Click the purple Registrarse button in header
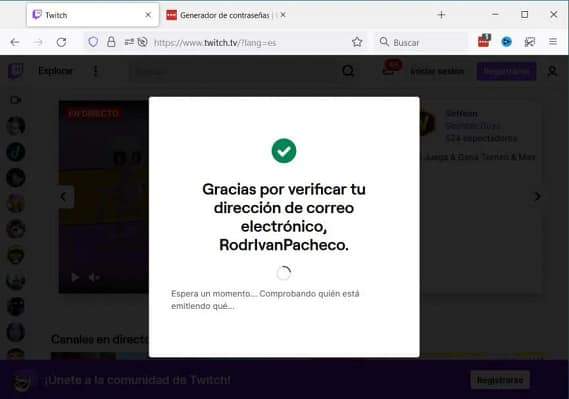The width and height of the screenshot is (569, 399). [x=506, y=71]
